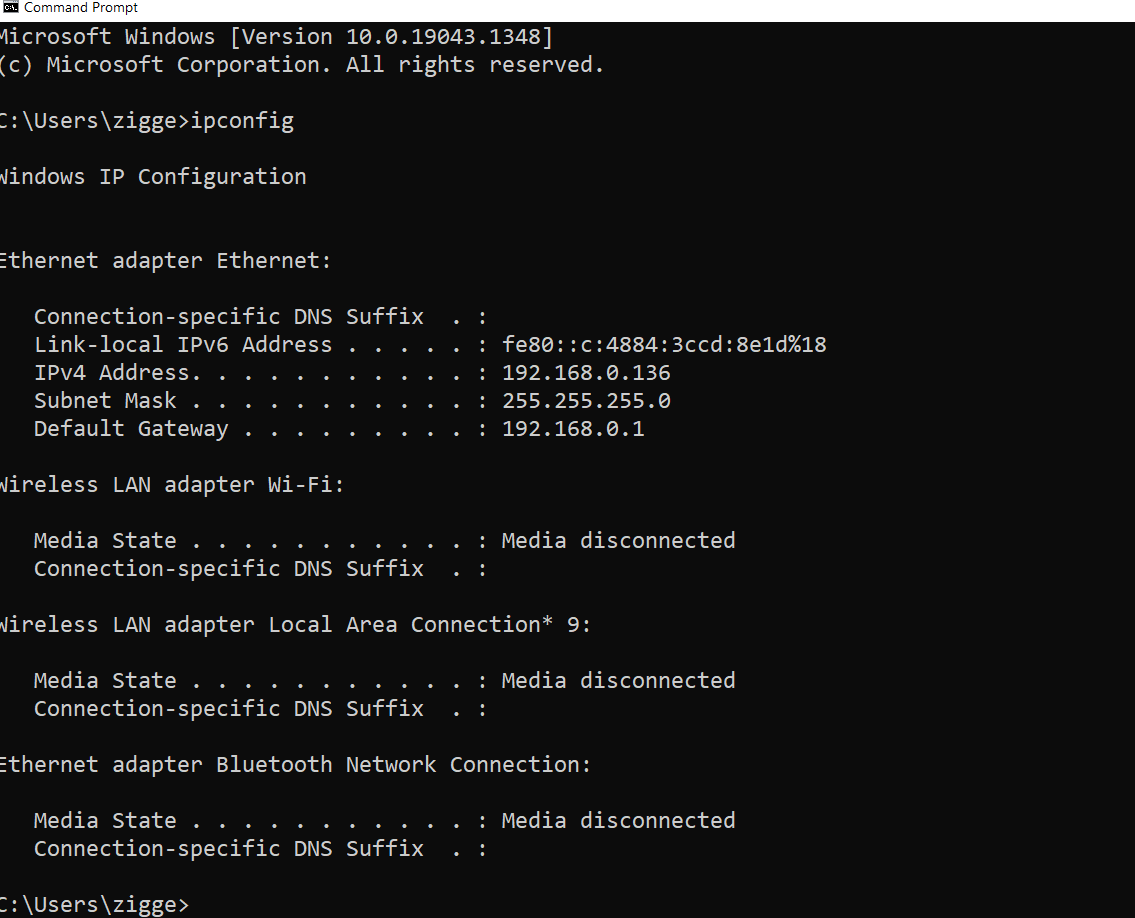Click the Bluetooth Network Connection heading
This screenshot has width=1135, height=918.
(295, 764)
